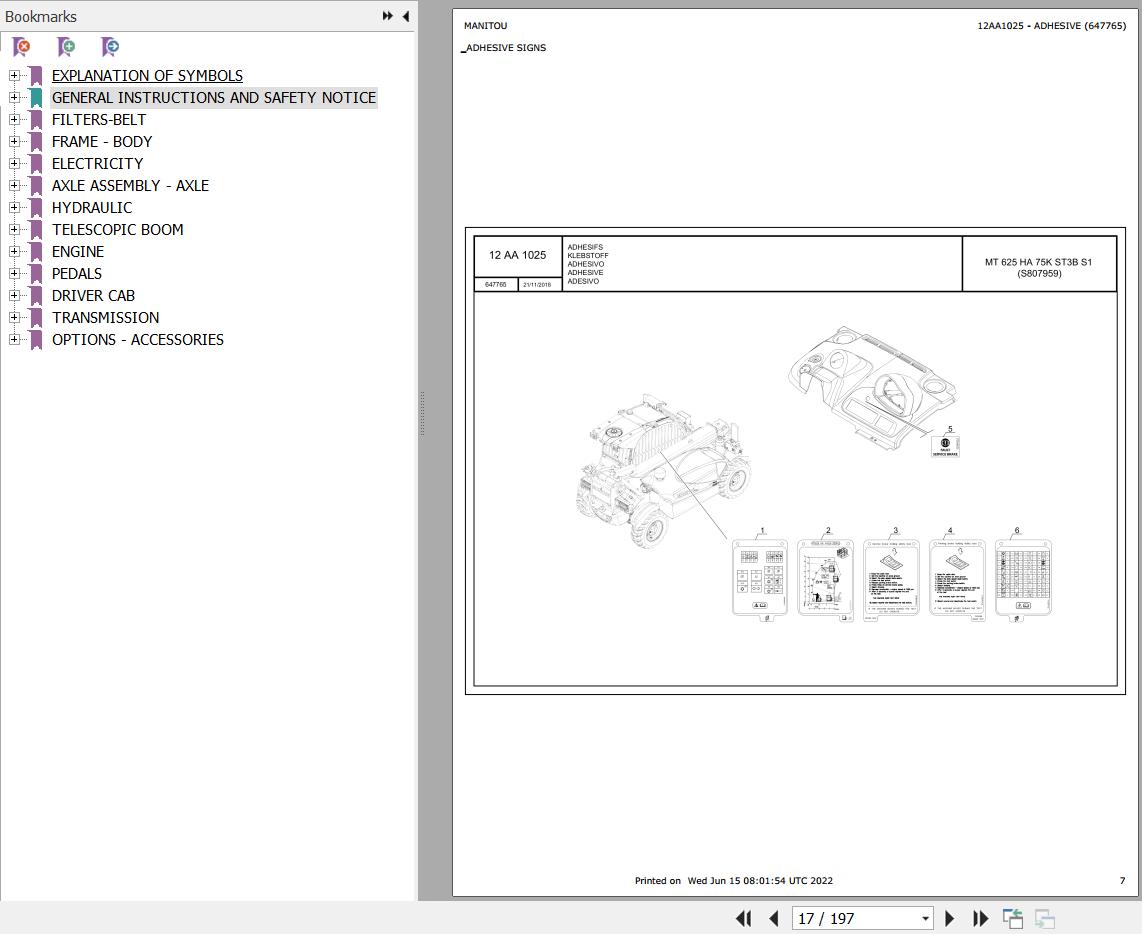This screenshot has width=1142, height=934.
Task: Click the teal GENERAL INSTRUCTIONS bookmark icon
Action: pos(36,98)
